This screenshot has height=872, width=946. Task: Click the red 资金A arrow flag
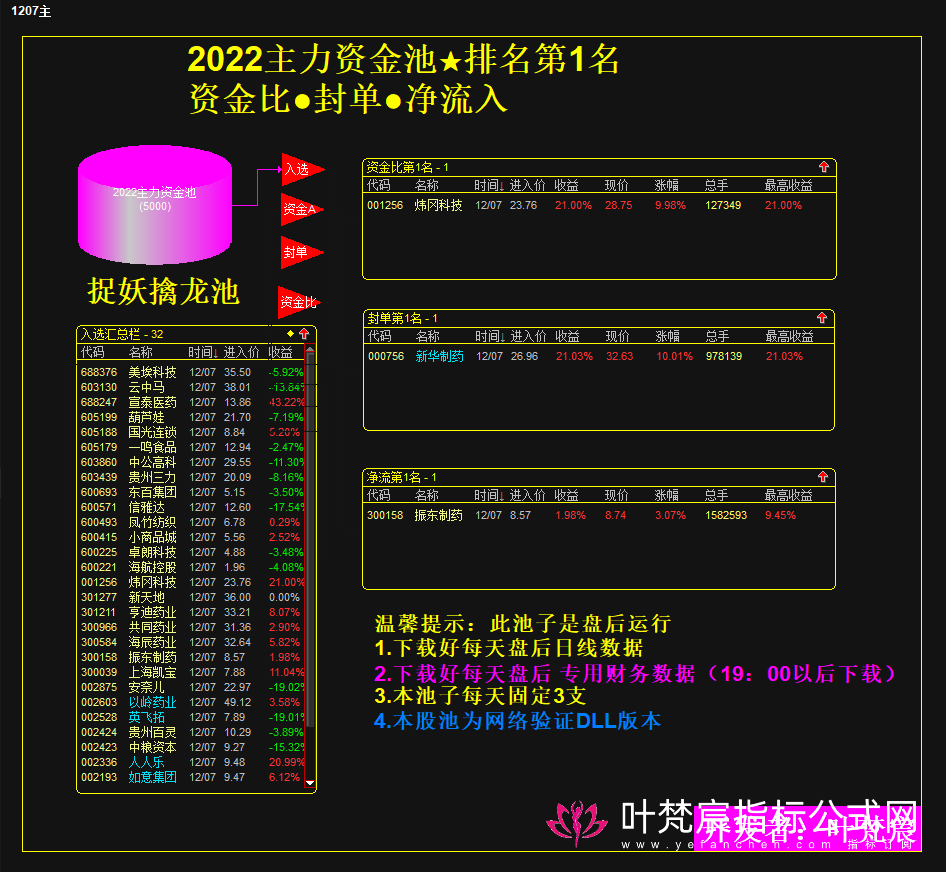(302, 209)
